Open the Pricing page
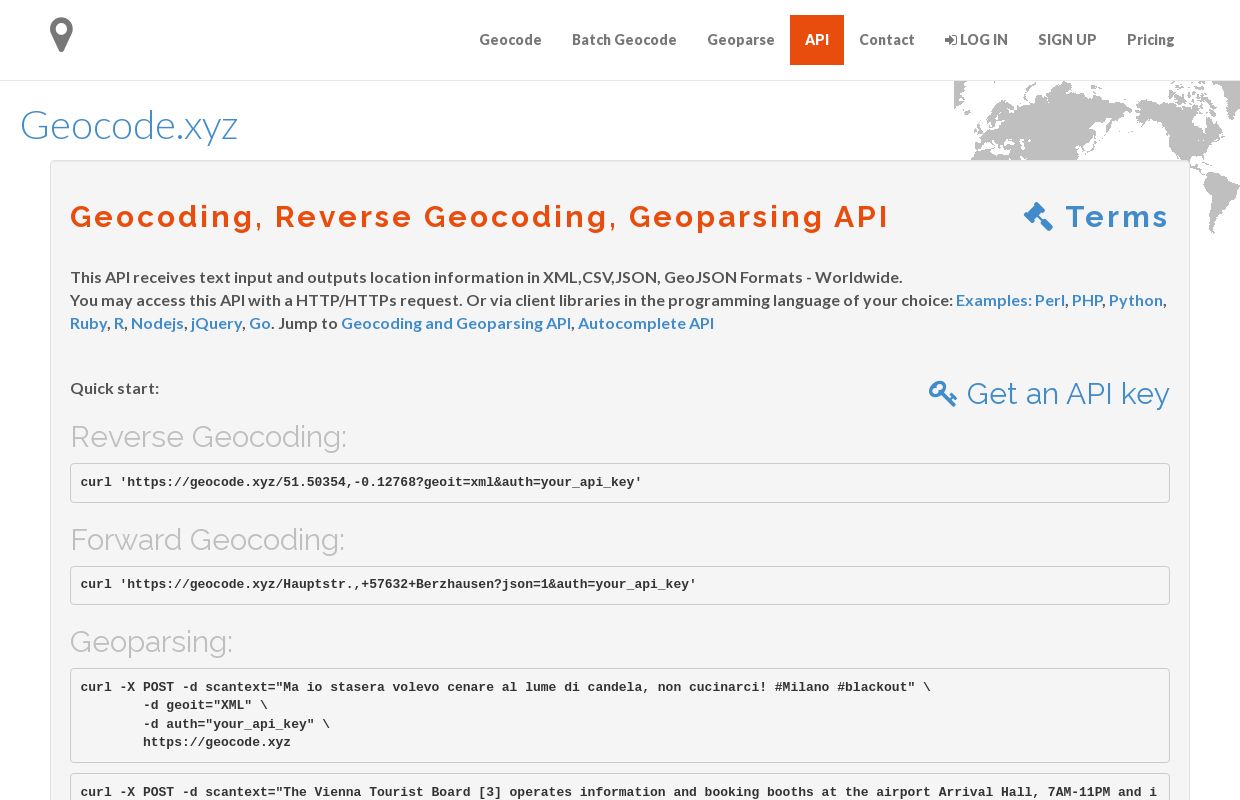The height and width of the screenshot is (800, 1240). (x=1151, y=40)
